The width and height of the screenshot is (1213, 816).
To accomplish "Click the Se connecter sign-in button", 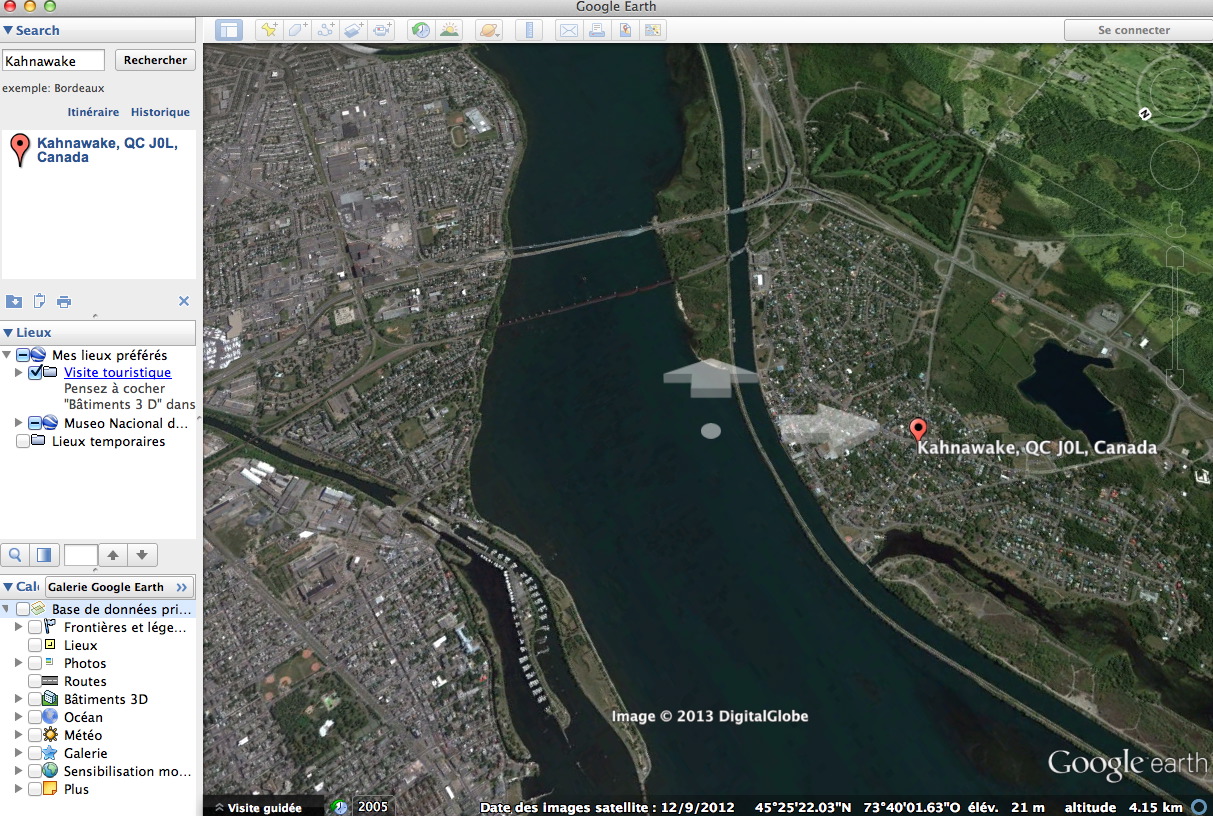I will (x=1134, y=30).
